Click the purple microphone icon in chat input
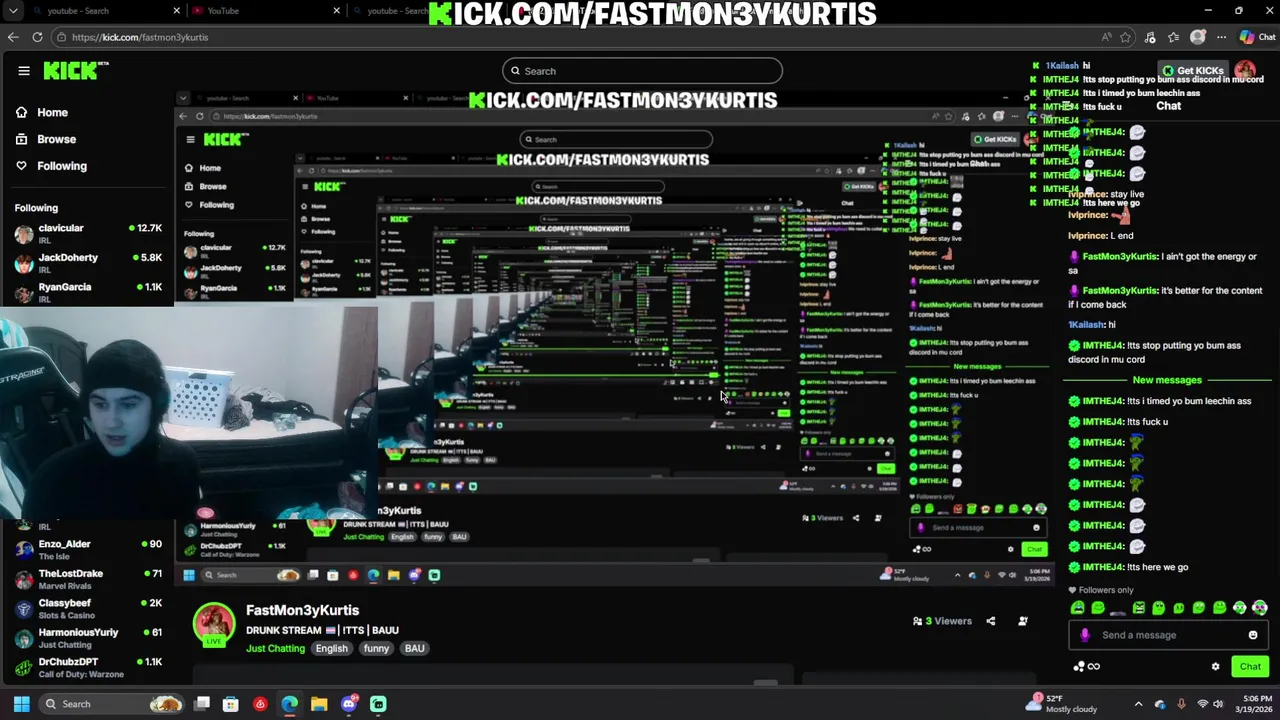Image resolution: width=1280 pixels, height=720 pixels. 1085,635
